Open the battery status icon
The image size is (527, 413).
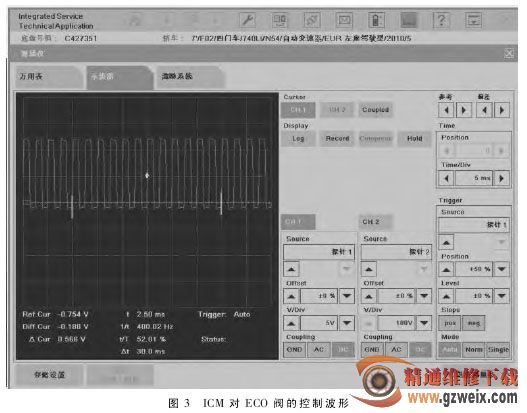[376, 20]
